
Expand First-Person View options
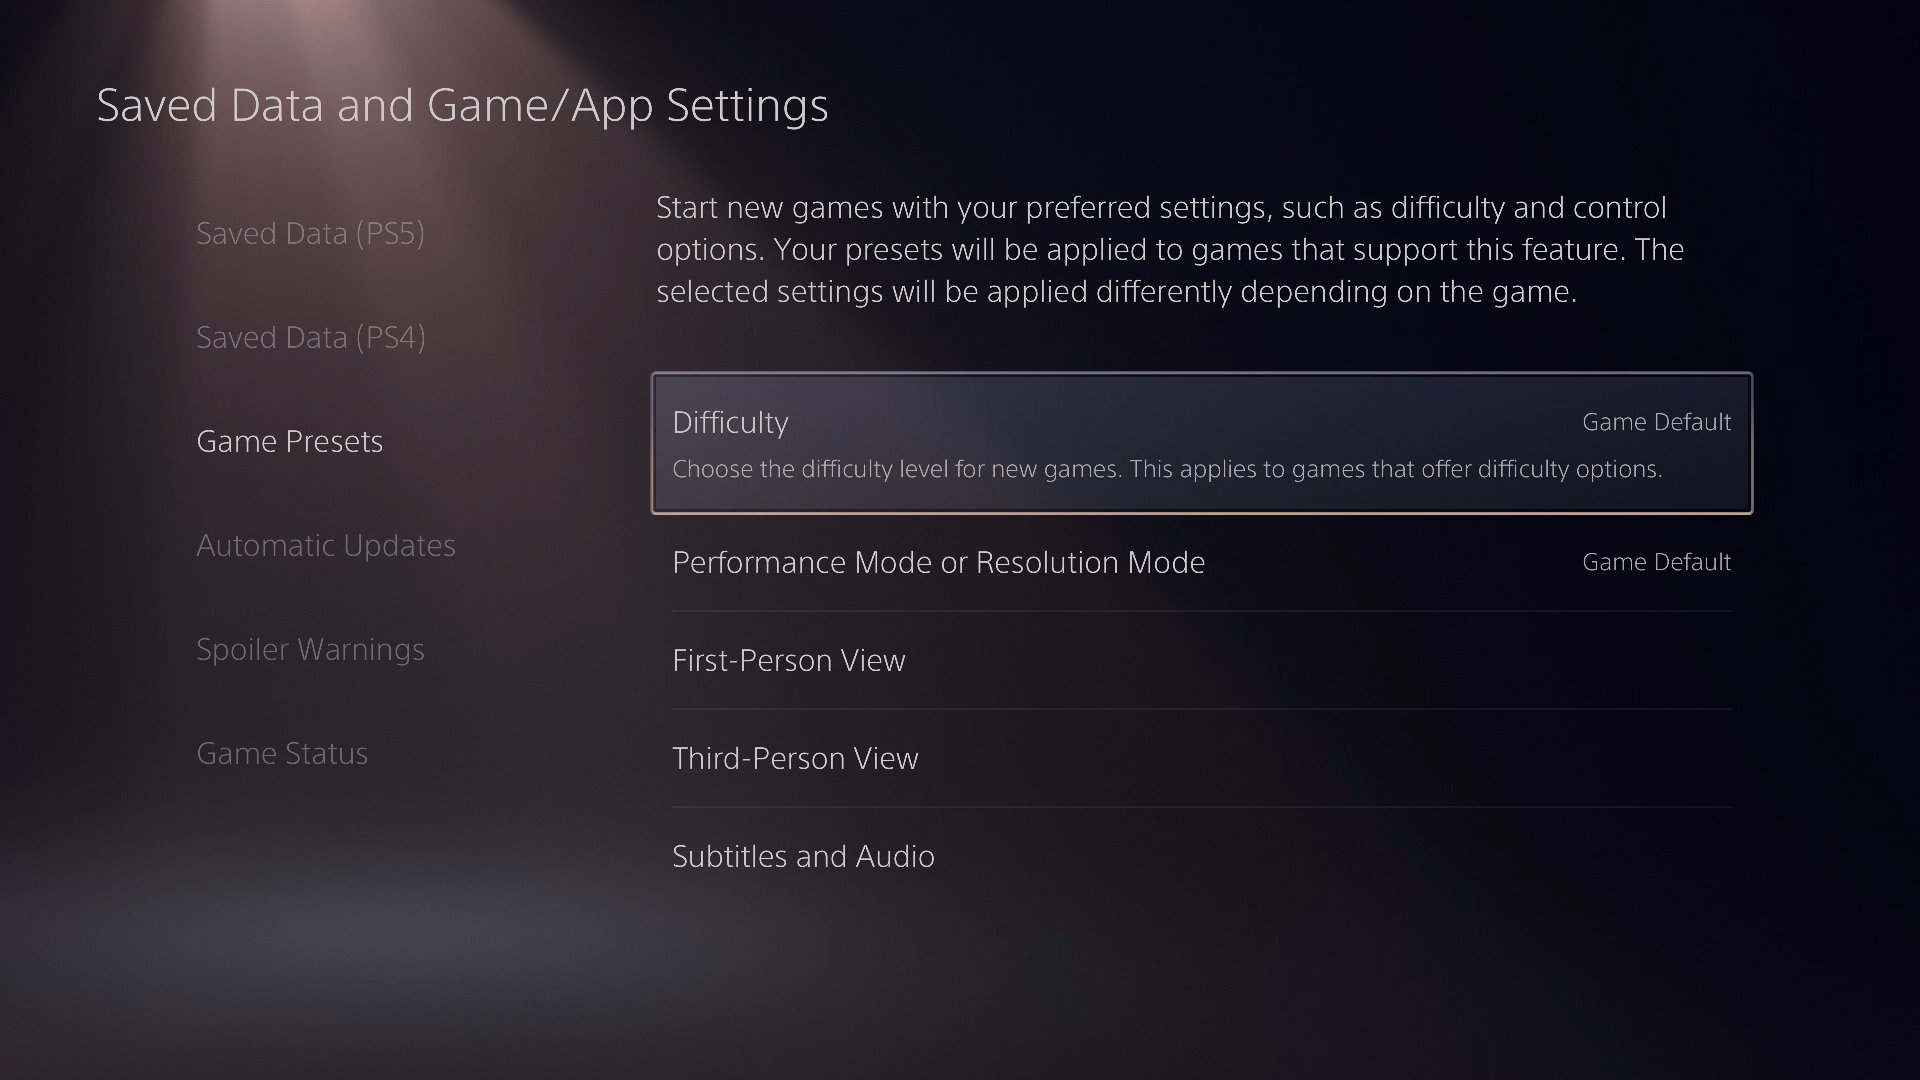[x=1202, y=660]
